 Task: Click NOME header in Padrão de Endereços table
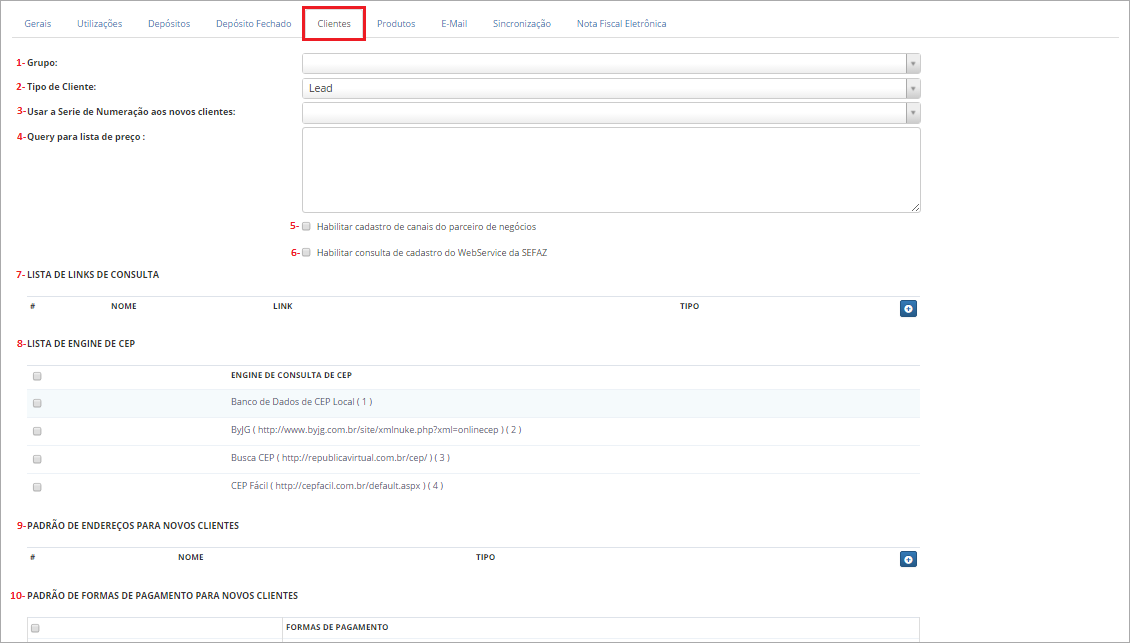pyautogui.click(x=191, y=557)
